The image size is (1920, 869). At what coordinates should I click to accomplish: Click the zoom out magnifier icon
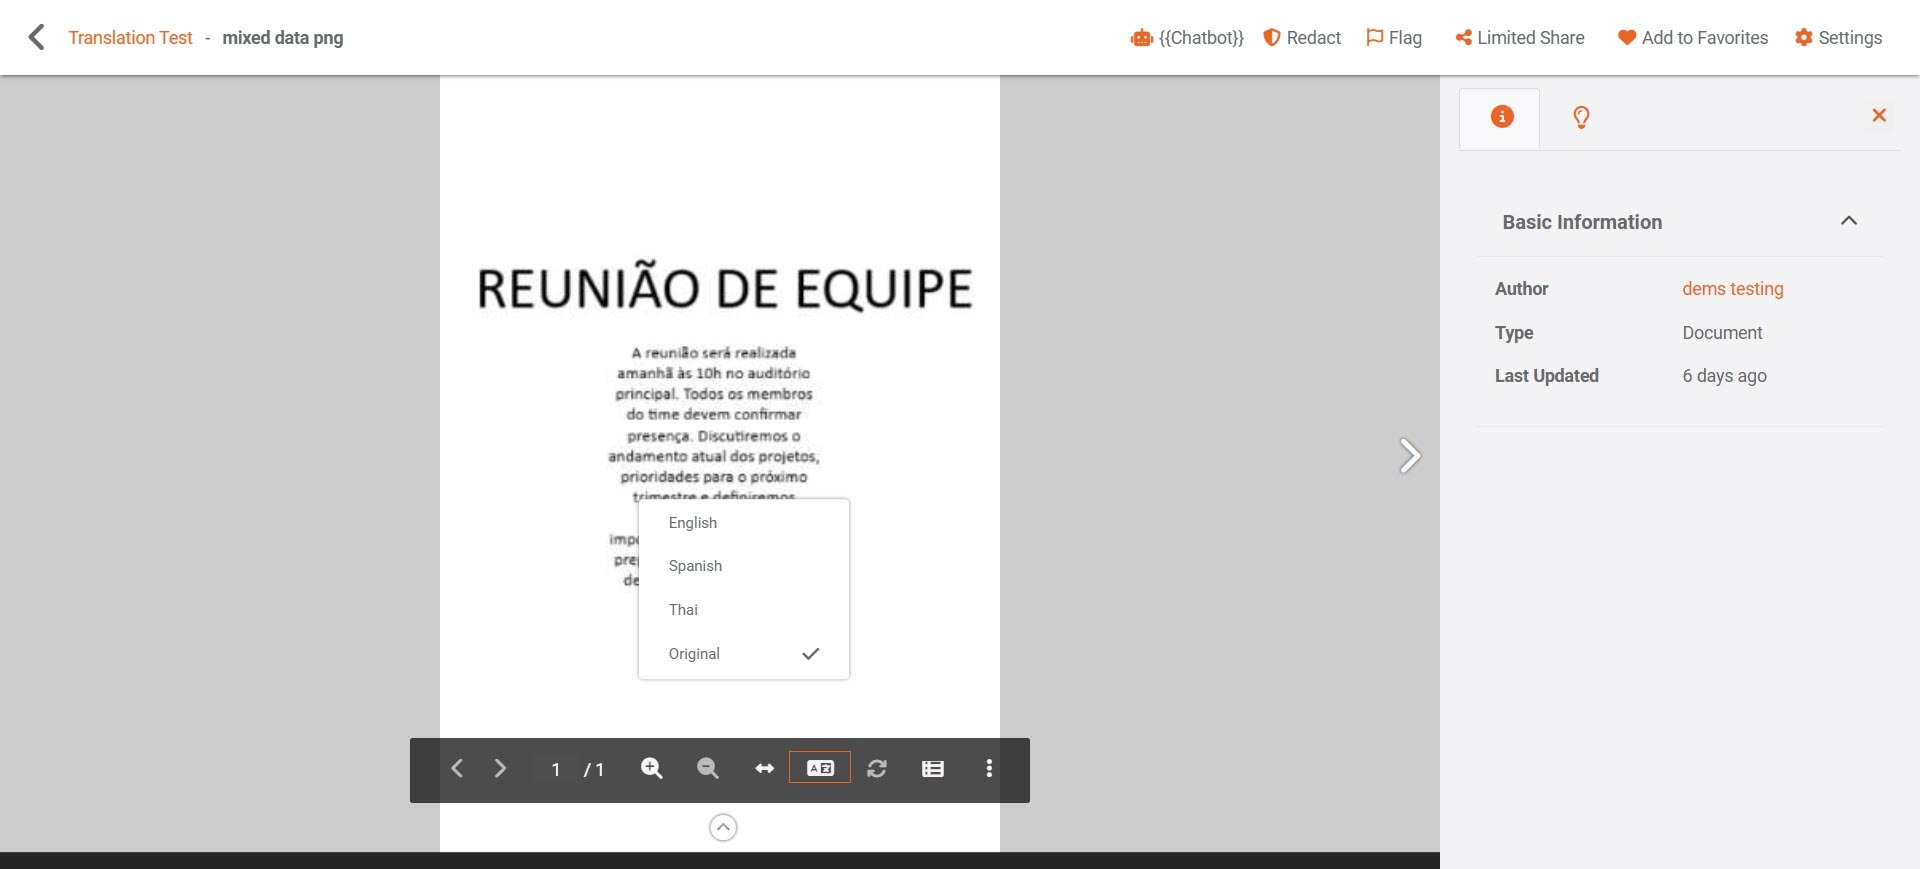708,768
